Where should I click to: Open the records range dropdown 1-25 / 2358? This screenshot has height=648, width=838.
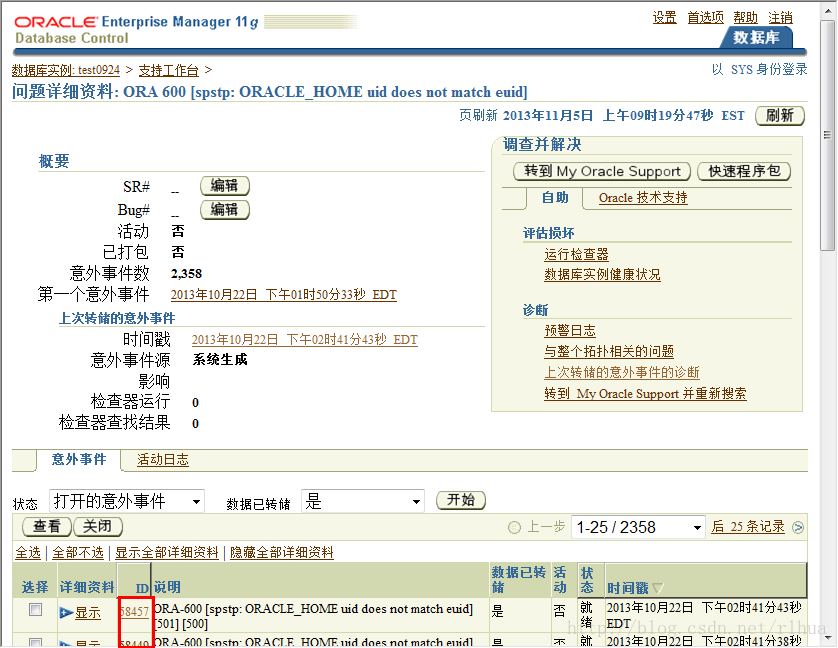tap(638, 527)
